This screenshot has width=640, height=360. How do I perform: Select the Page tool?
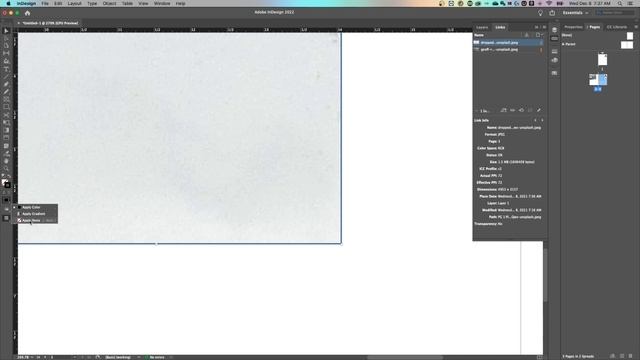[6, 46]
